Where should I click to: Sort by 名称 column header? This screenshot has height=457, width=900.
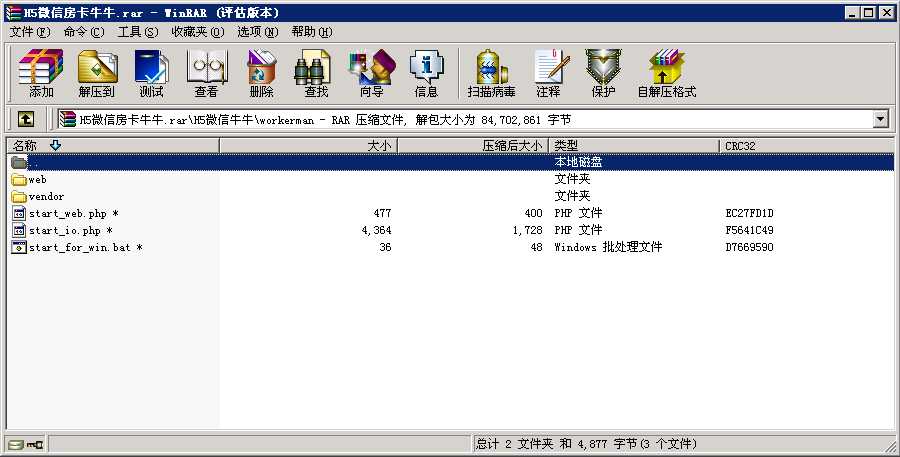tap(113, 146)
